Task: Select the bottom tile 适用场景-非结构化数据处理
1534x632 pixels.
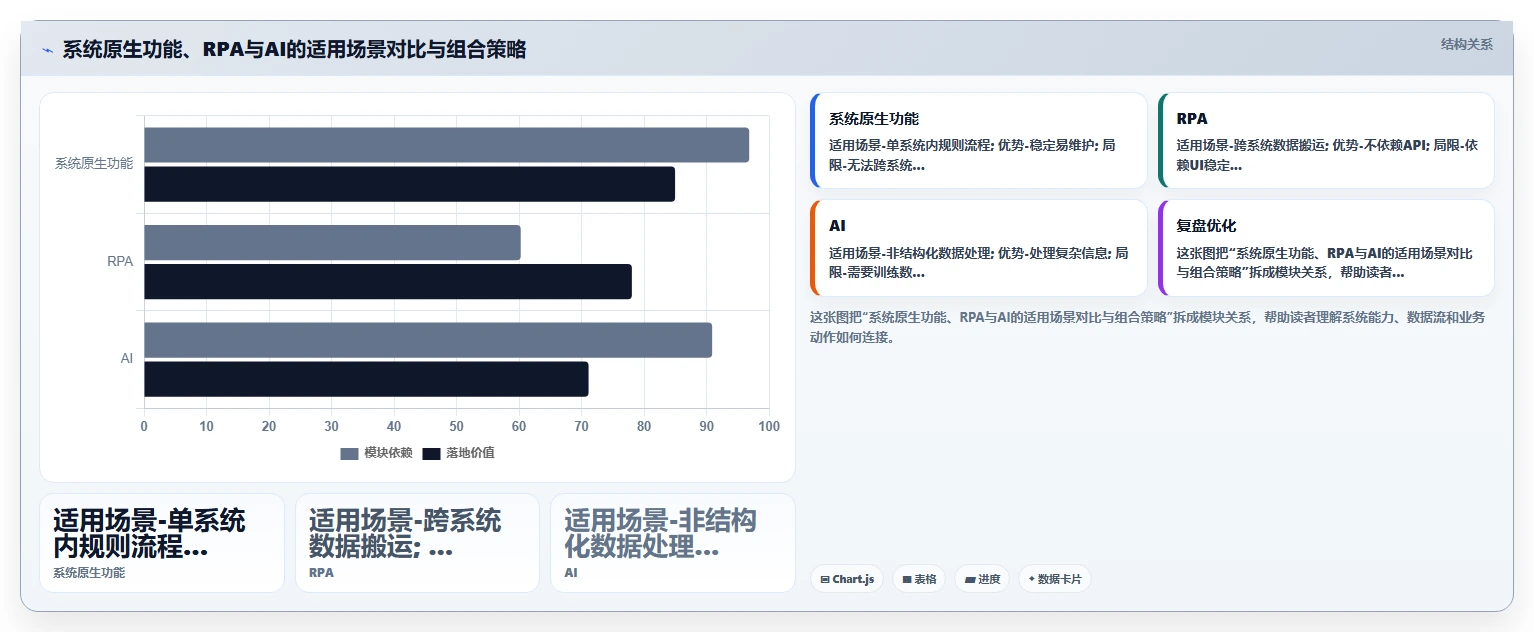Action: click(x=673, y=543)
